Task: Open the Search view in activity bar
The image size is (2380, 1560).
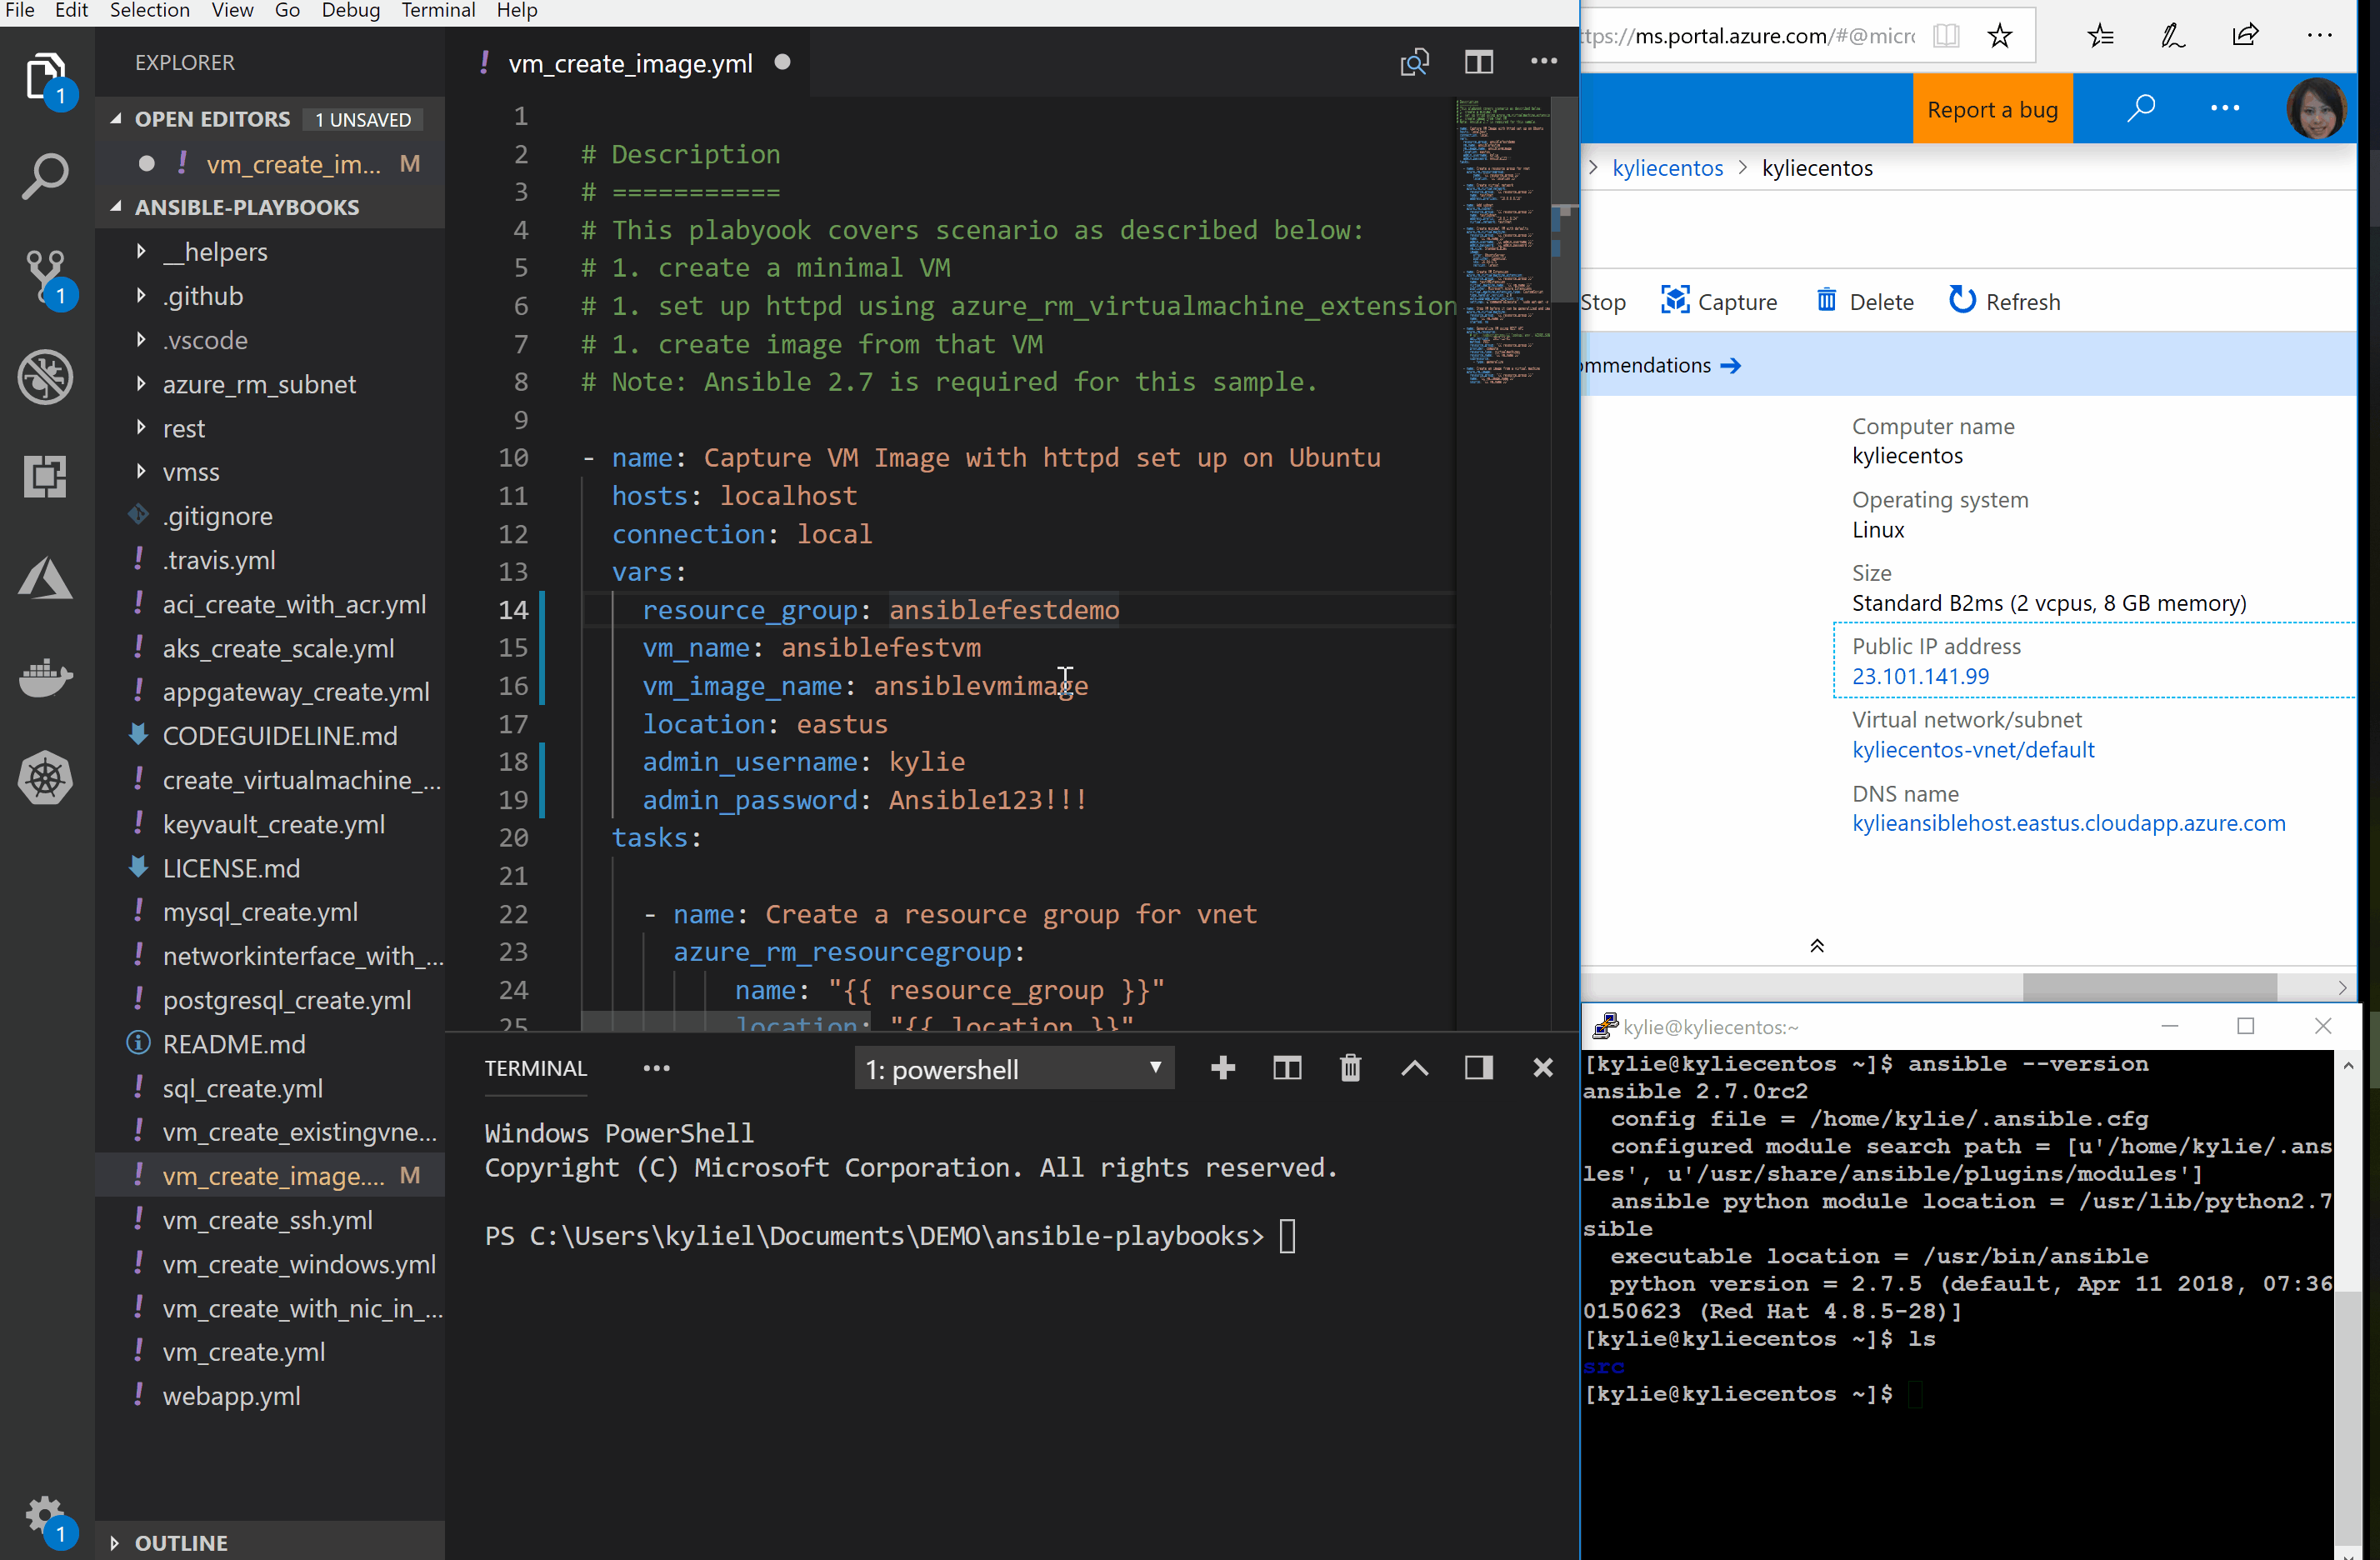Action: point(46,176)
